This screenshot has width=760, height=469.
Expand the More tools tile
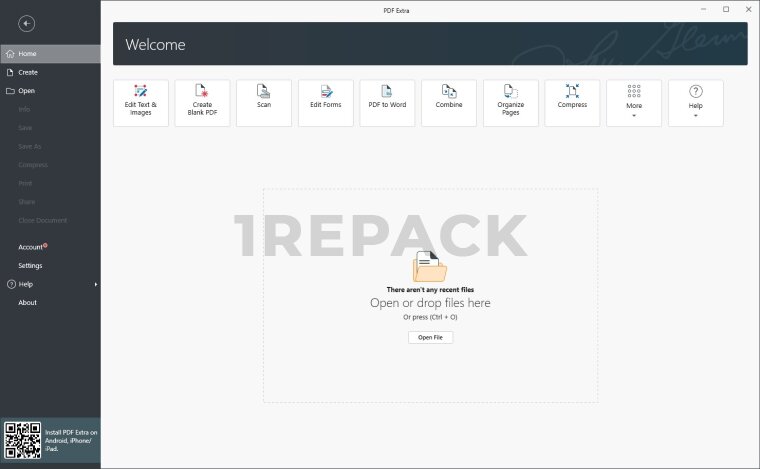coord(634,103)
